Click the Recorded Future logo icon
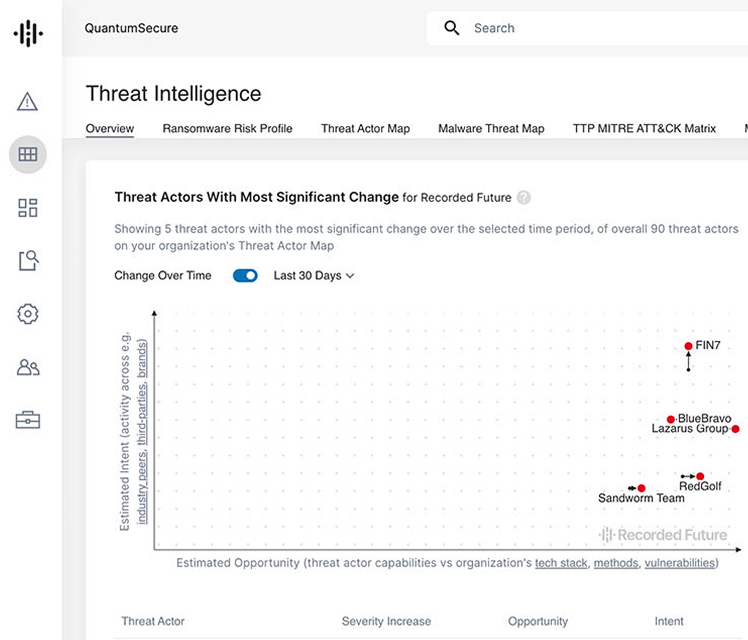The height and width of the screenshot is (640, 748). 28,33
